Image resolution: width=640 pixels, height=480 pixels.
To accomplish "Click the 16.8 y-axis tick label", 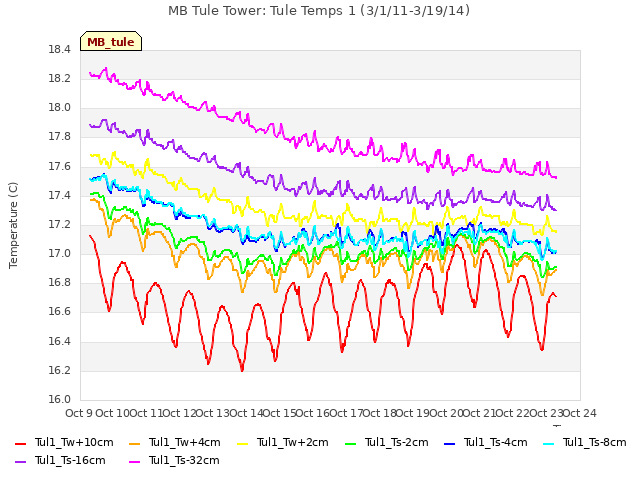I will tap(60, 283).
